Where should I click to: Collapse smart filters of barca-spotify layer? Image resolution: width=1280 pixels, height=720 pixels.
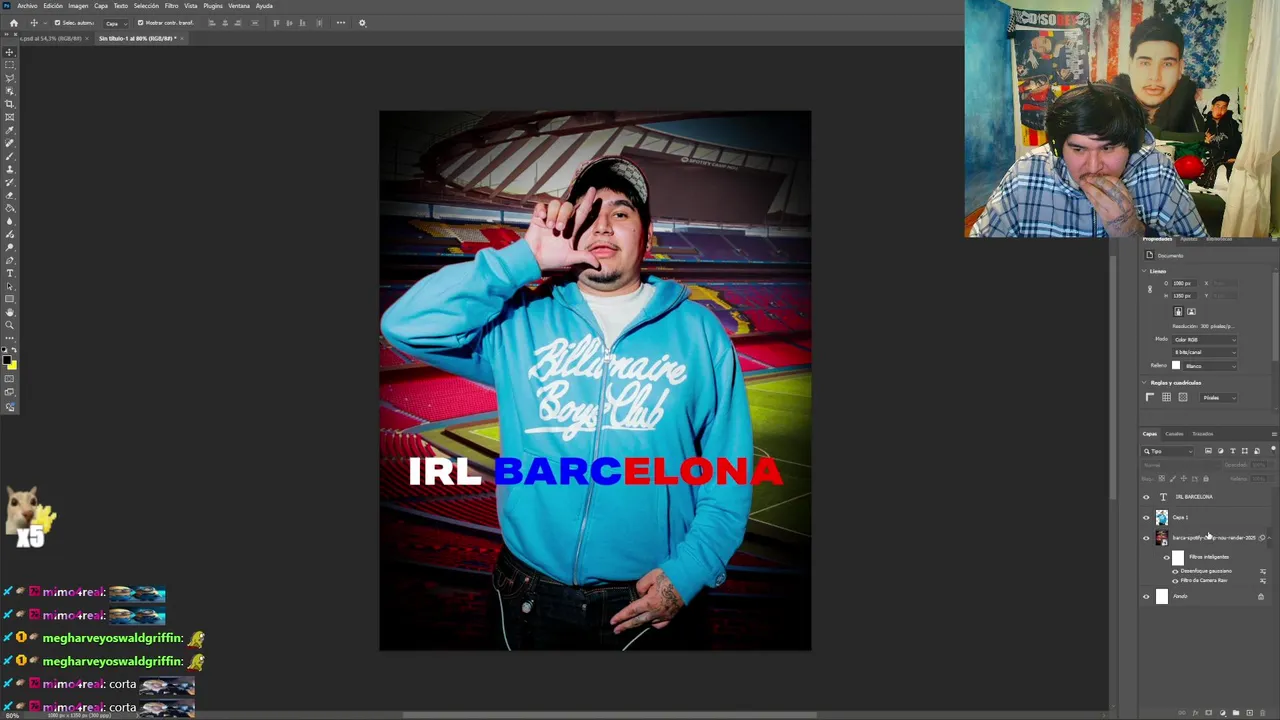coord(1269,538)
